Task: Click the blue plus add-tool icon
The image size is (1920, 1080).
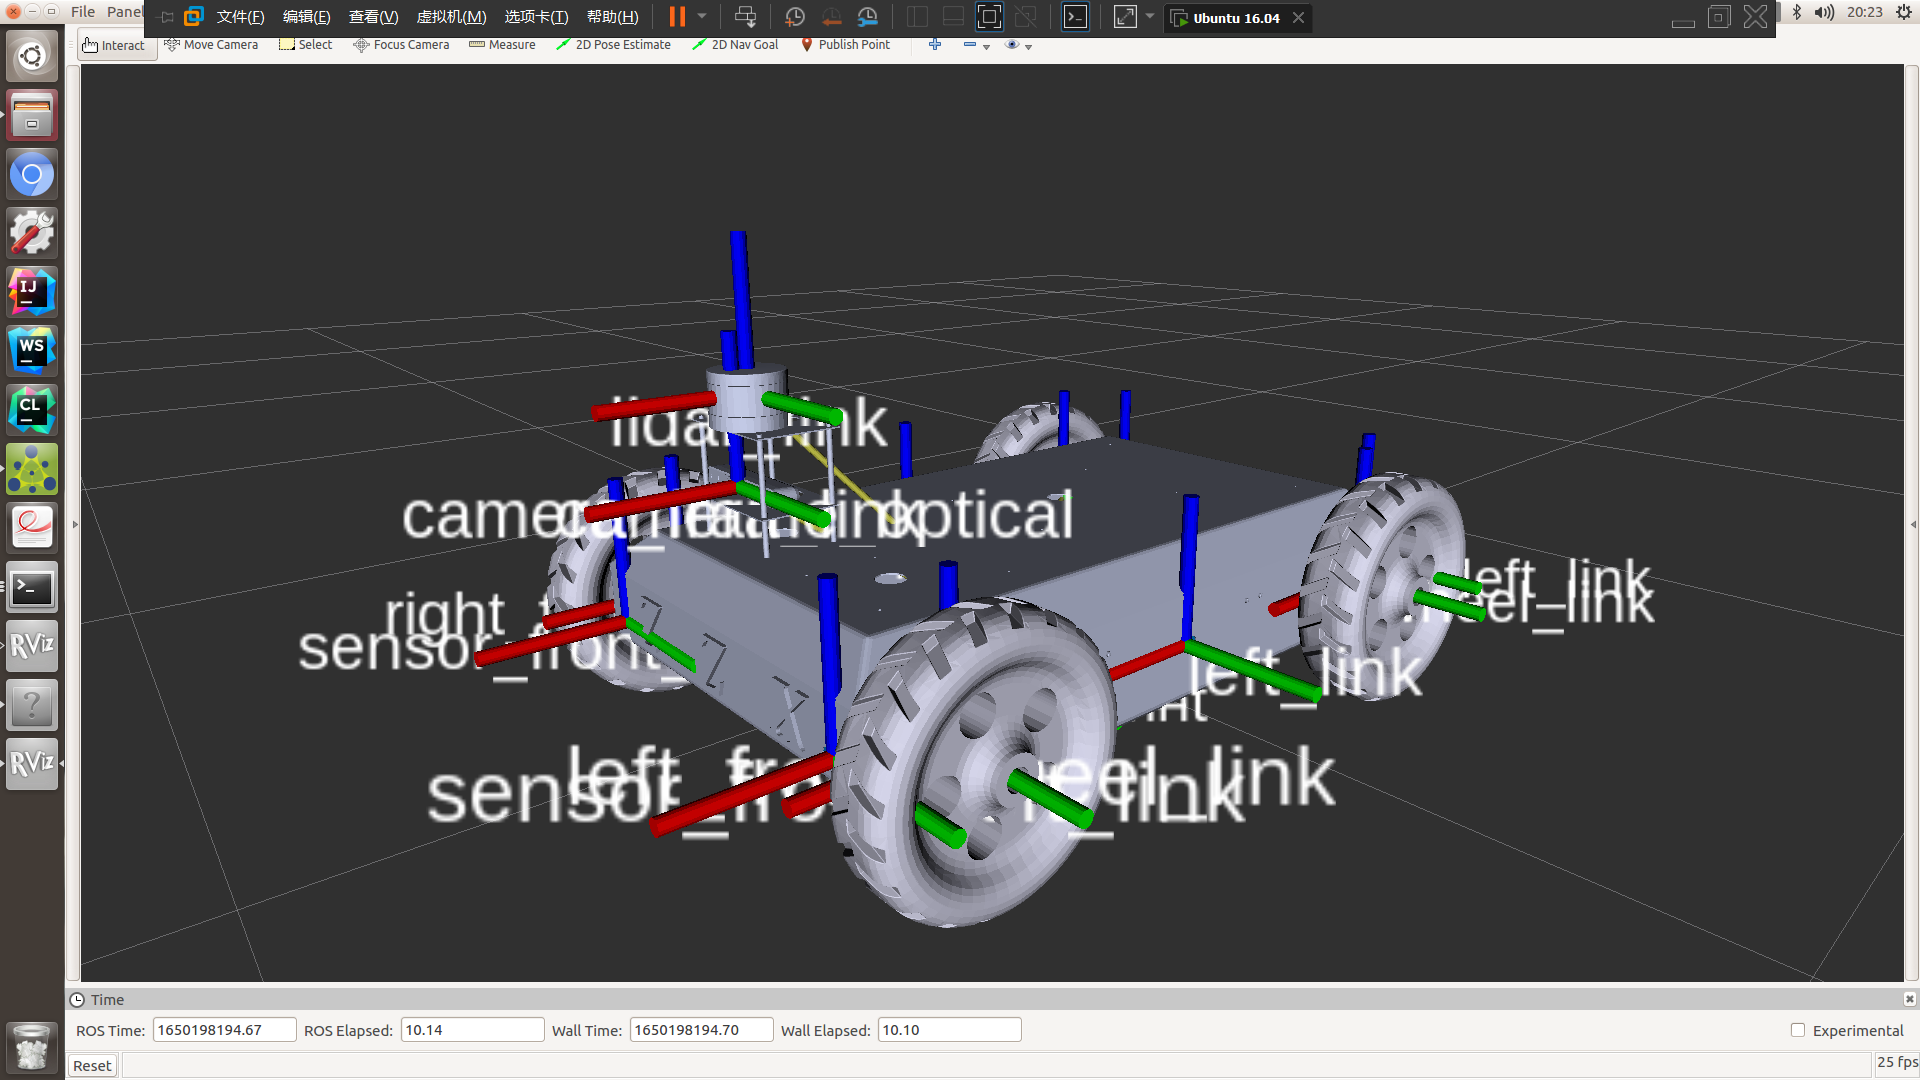Action: (935, 45)
